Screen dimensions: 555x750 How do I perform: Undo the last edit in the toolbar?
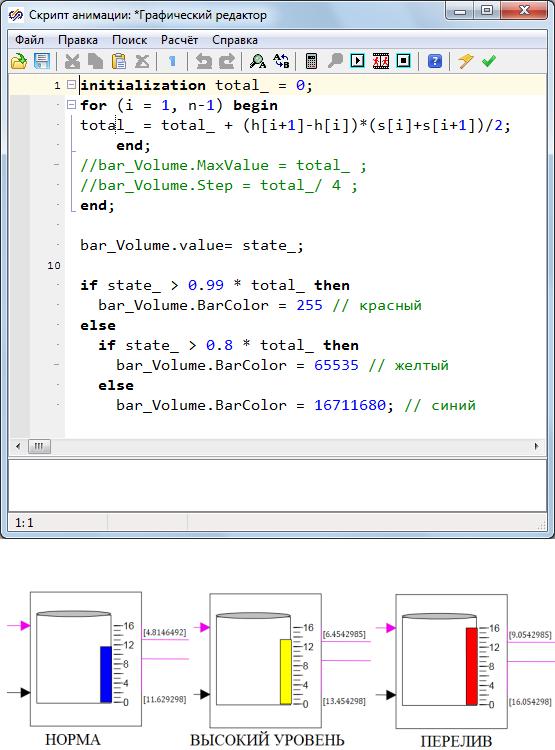pyautogui.click(x=204, y=62)
